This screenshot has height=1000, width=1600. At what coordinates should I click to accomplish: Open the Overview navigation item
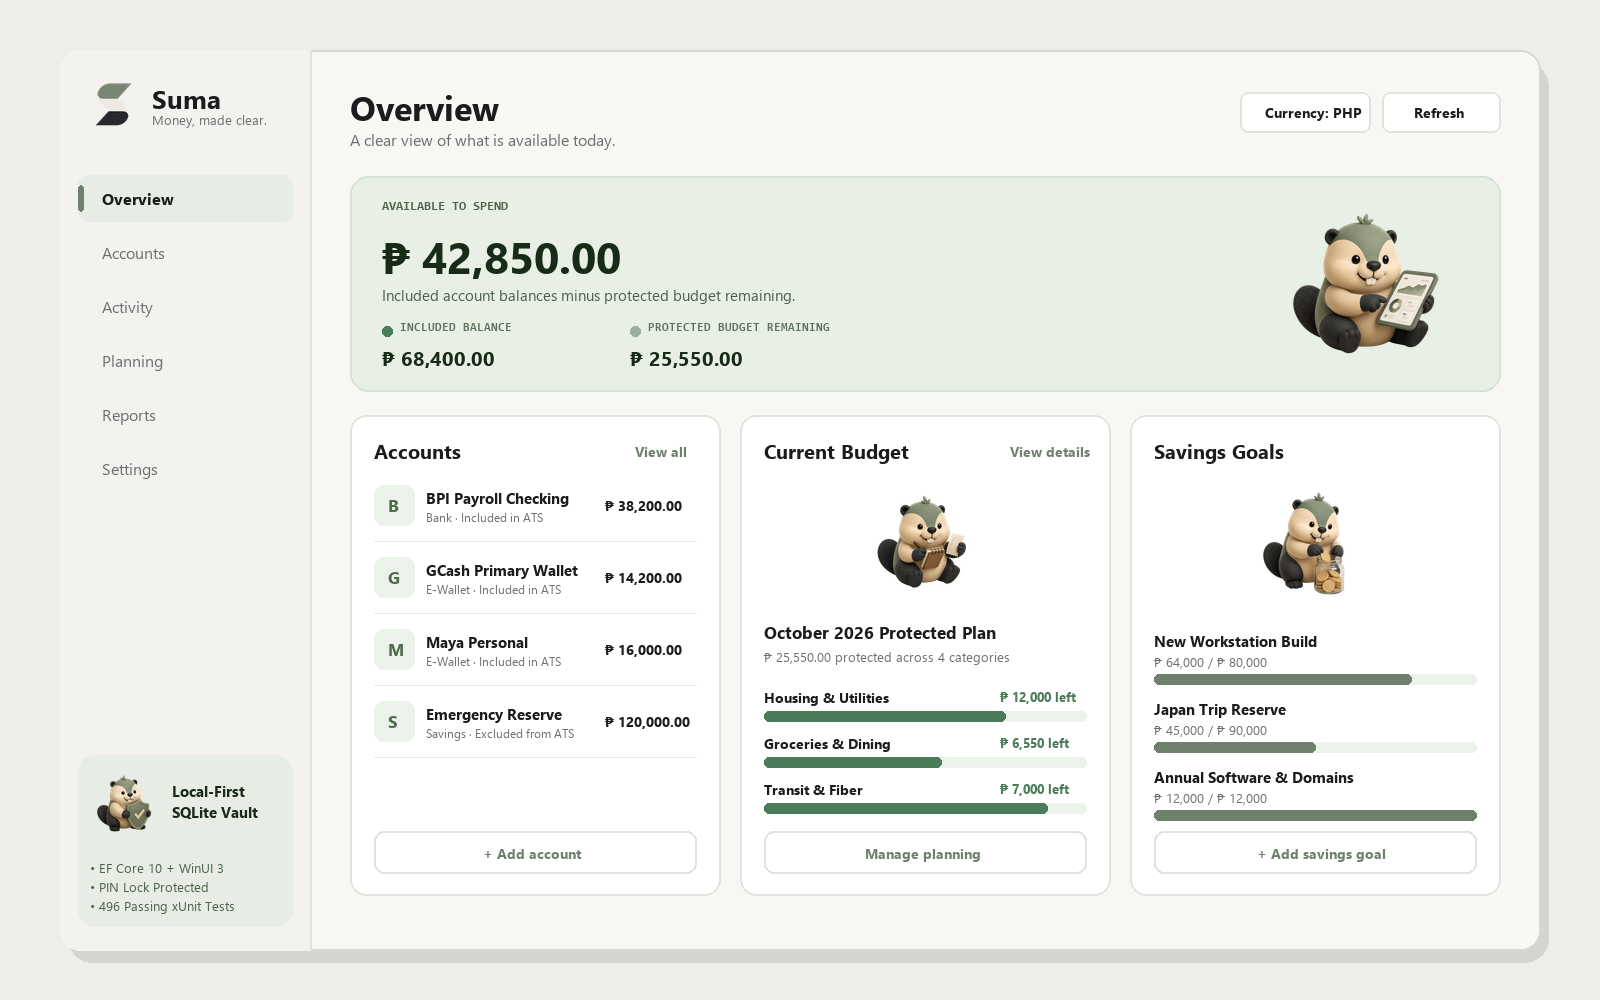point(186,199)
